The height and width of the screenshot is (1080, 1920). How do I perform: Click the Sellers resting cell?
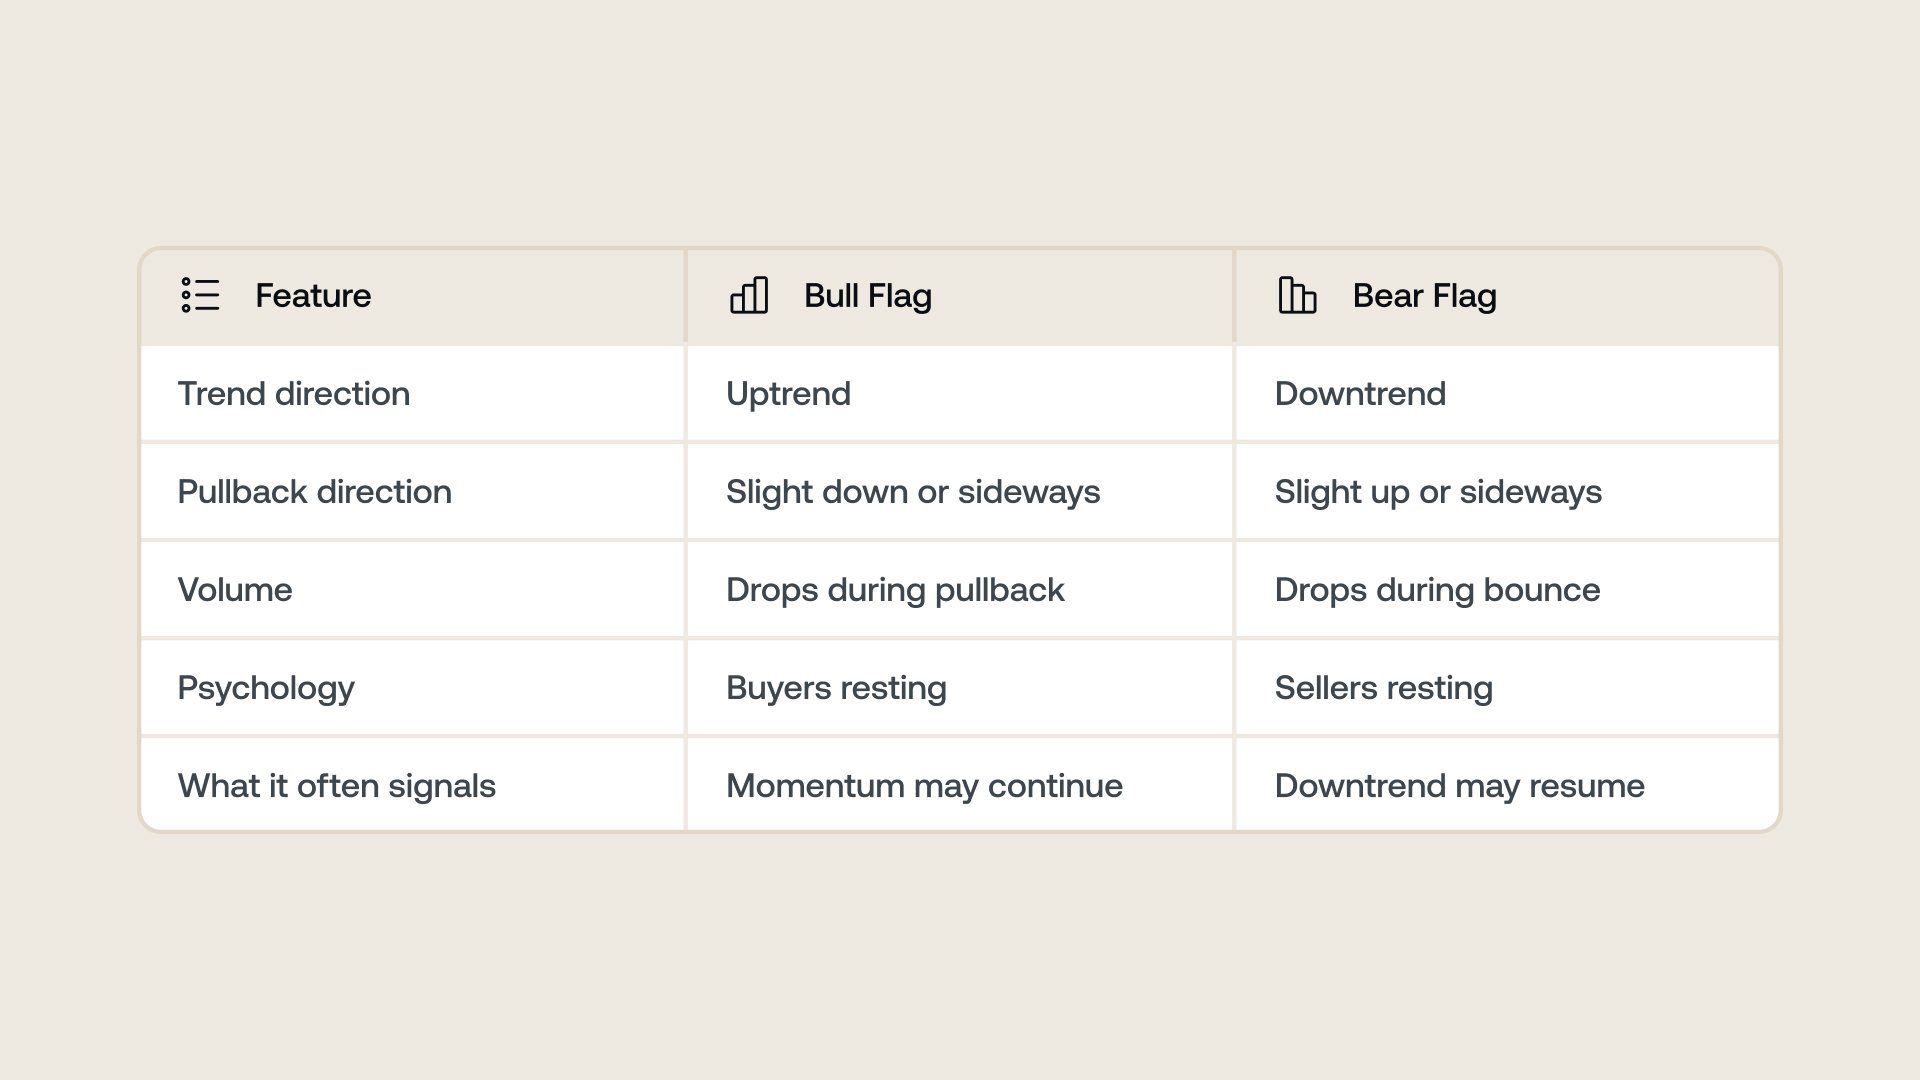point(1383,687)
